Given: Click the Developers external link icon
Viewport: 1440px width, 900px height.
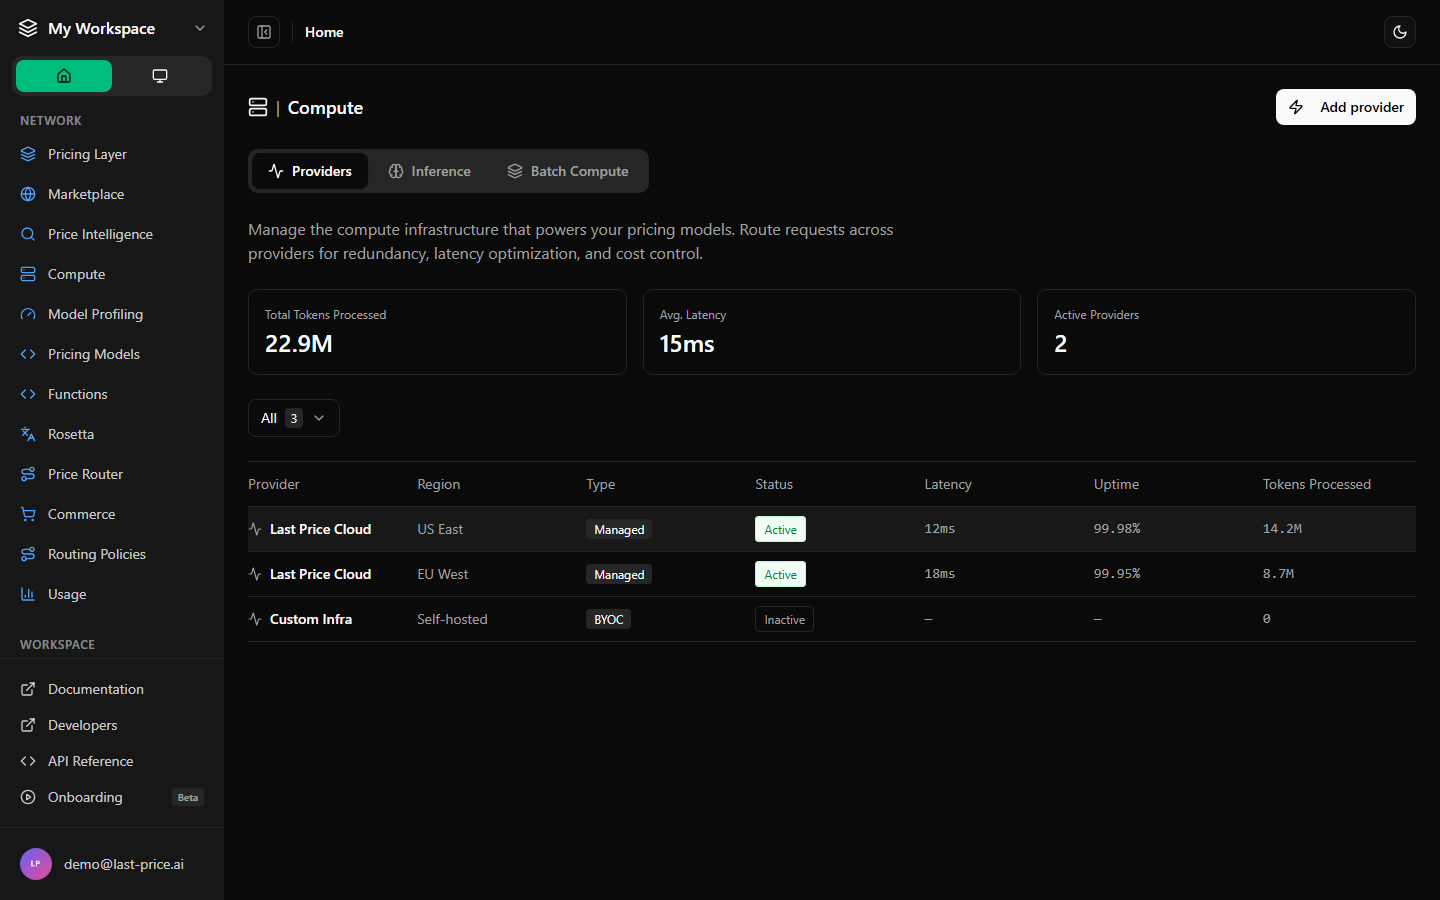Looking at the screenshot, I should (28, 725).
